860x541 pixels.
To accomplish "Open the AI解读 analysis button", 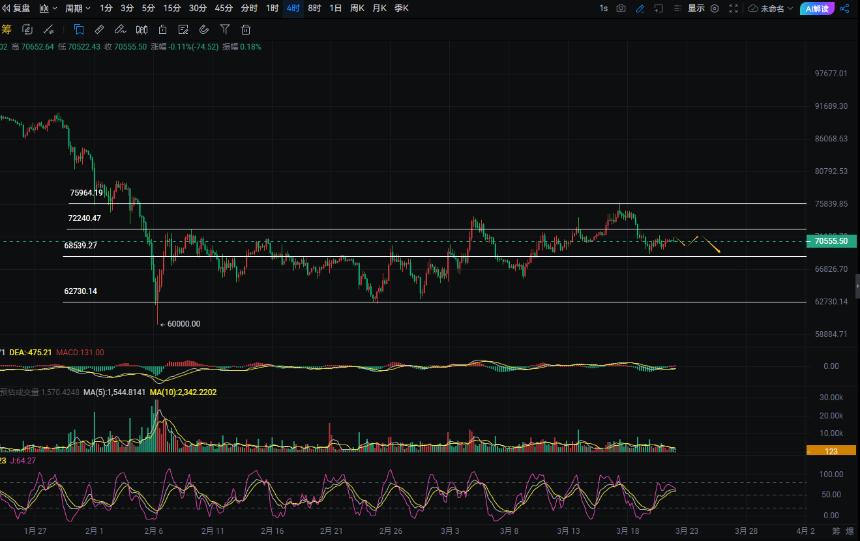I will [817, 8].
